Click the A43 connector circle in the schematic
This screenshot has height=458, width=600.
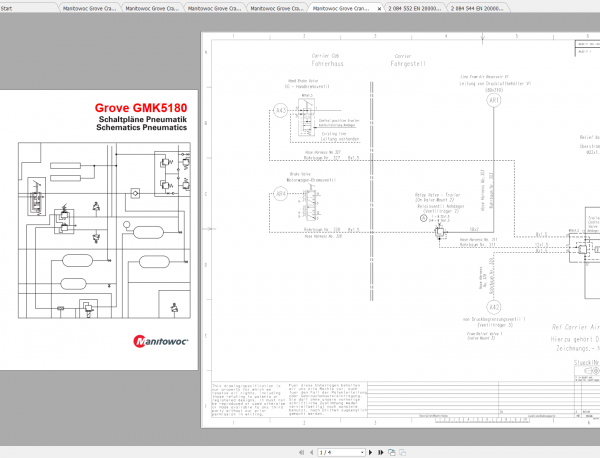pyautogui.click(x=280, y=111)
